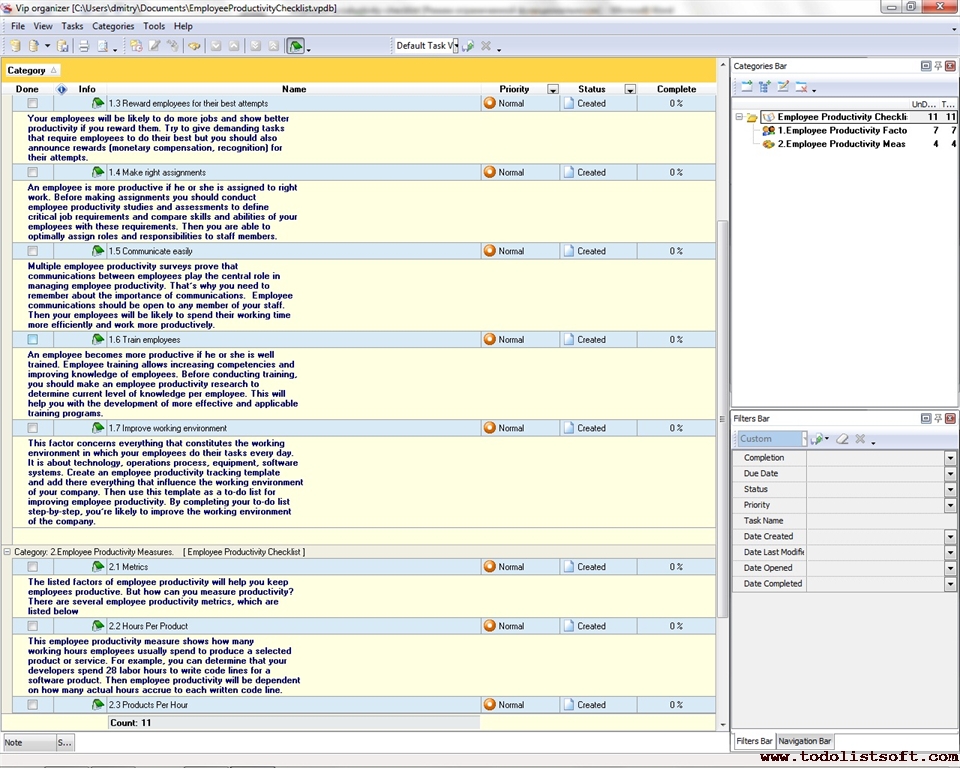Pin the Categories Bar panel
Image resolution: width=960 pixels, height=768 pixels.
(937, 66)
